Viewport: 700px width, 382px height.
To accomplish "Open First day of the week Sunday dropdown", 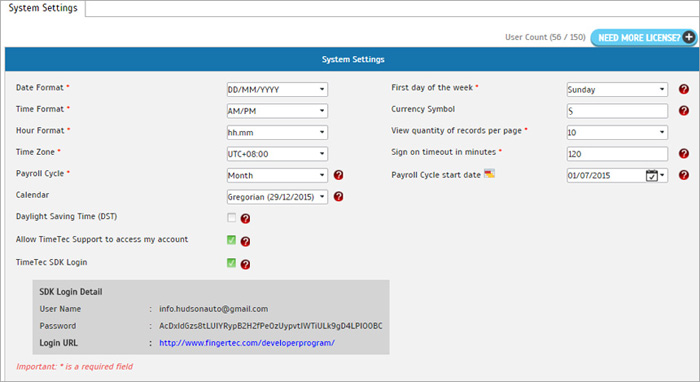I will coord(617,89).
